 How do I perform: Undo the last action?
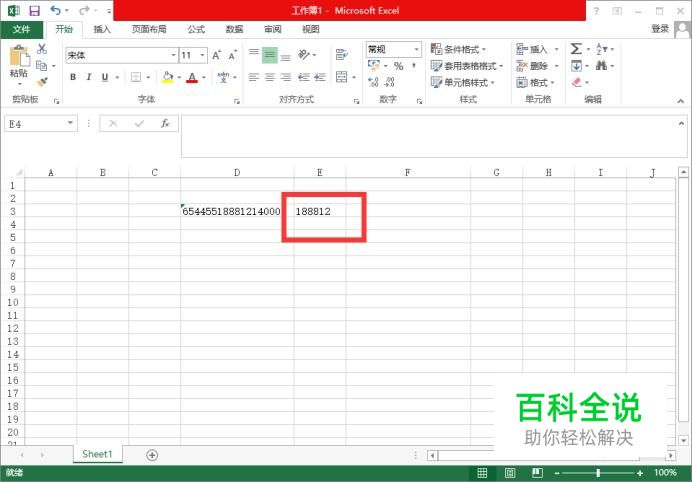56,10
